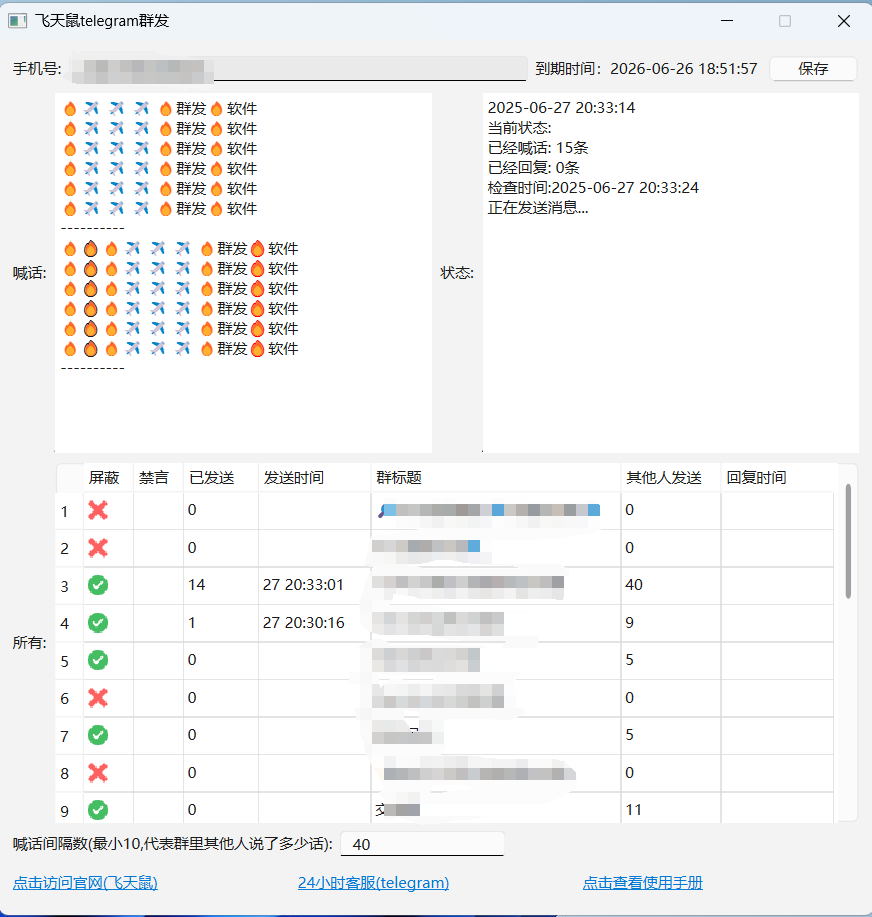Click the 已发送 value 0 in row 6
Screen dimensions: 872x917
coord(192,697)
